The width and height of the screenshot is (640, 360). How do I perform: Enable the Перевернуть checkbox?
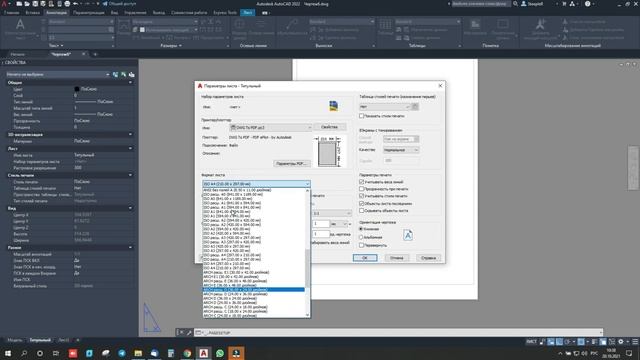pyautogui.click(x=361, y=245)
